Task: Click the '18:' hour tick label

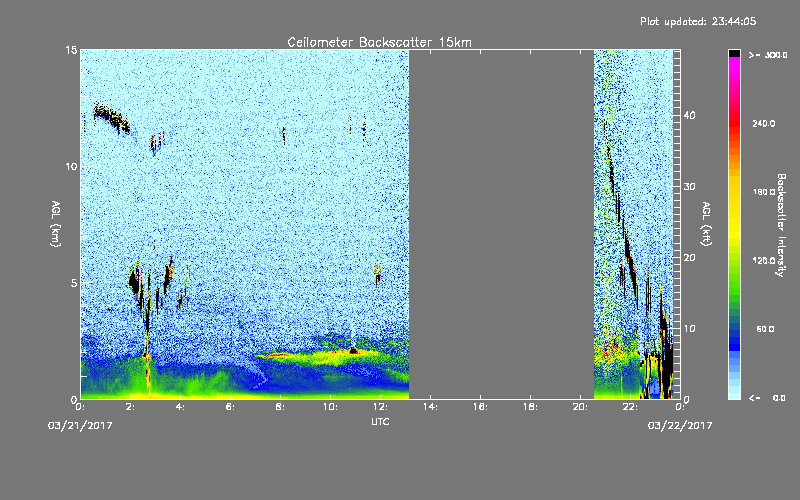Action: (x=531, y=407)
